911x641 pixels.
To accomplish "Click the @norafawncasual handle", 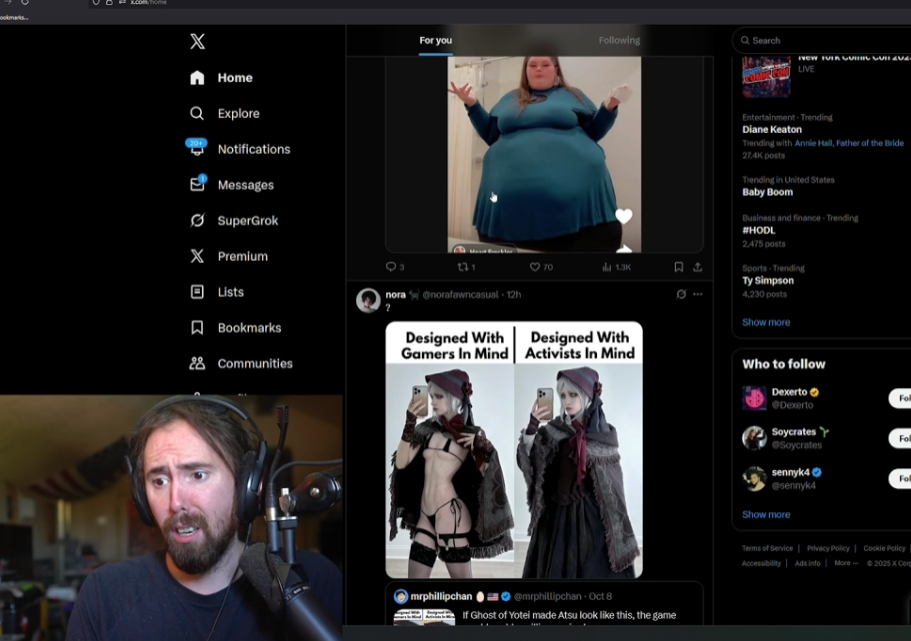I will click(460, 295).
